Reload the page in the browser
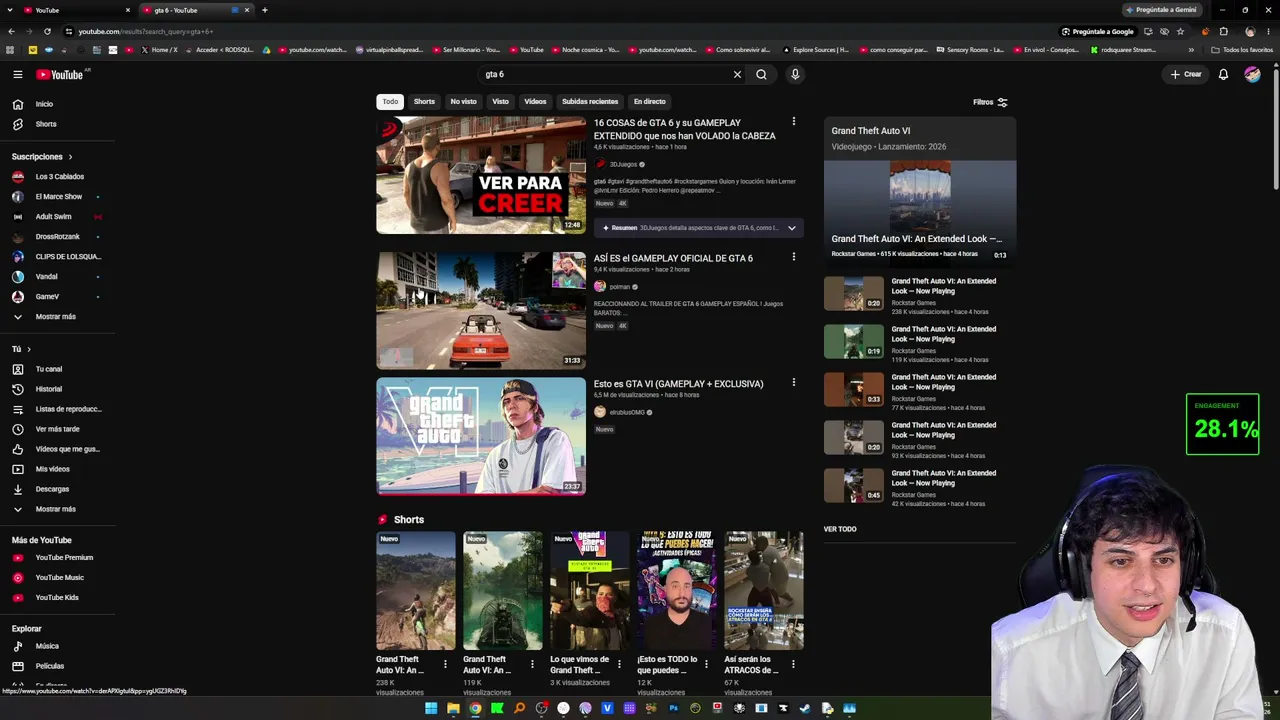The height and width of the screenshot is (720, 1280). pyautogui.click(x=47, y=31)
